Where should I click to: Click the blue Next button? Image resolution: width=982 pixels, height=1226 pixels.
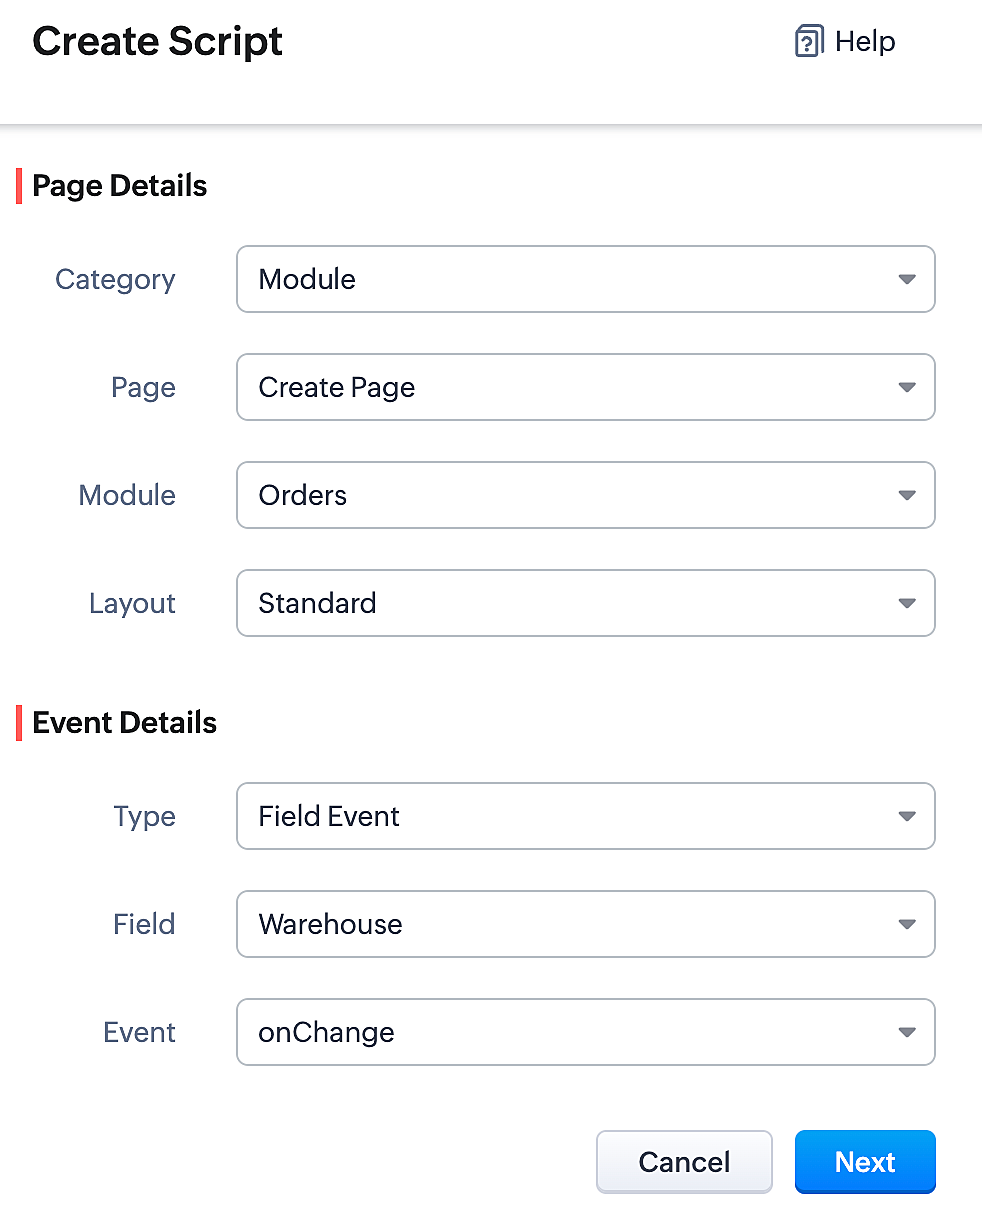865,1162
